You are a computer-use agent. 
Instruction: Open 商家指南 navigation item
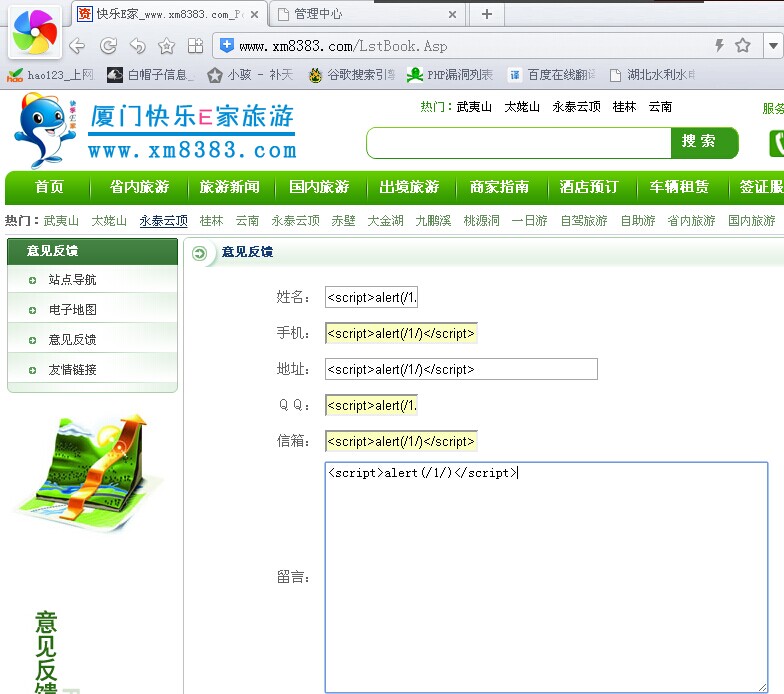[499, 187]
